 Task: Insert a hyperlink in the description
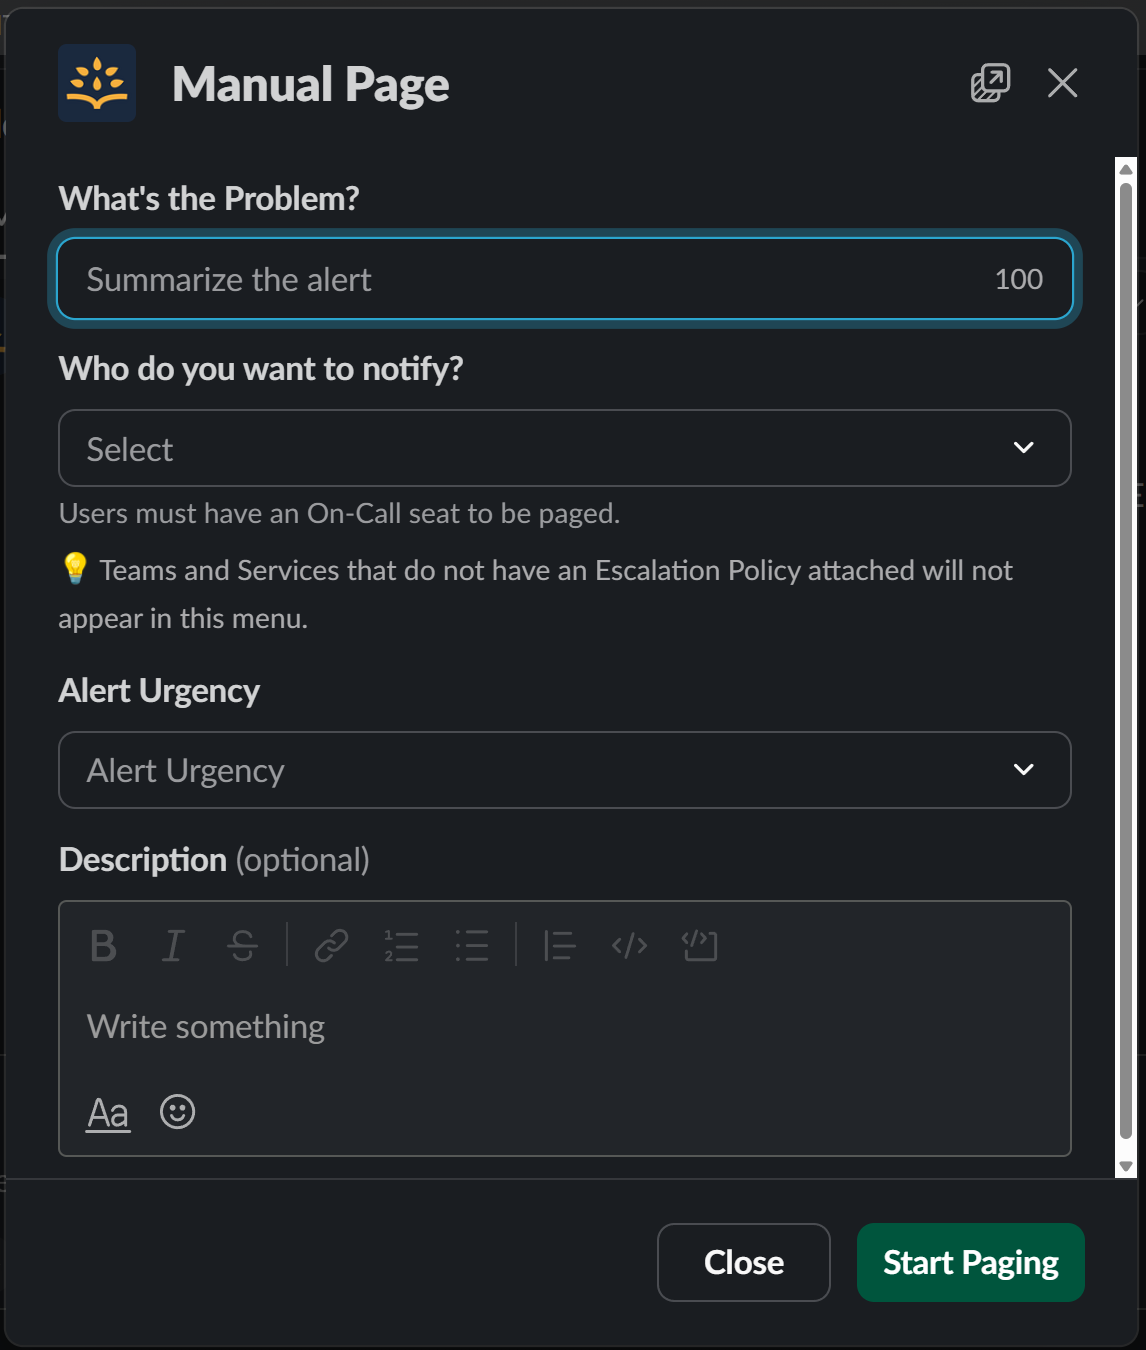pos(331,946)
